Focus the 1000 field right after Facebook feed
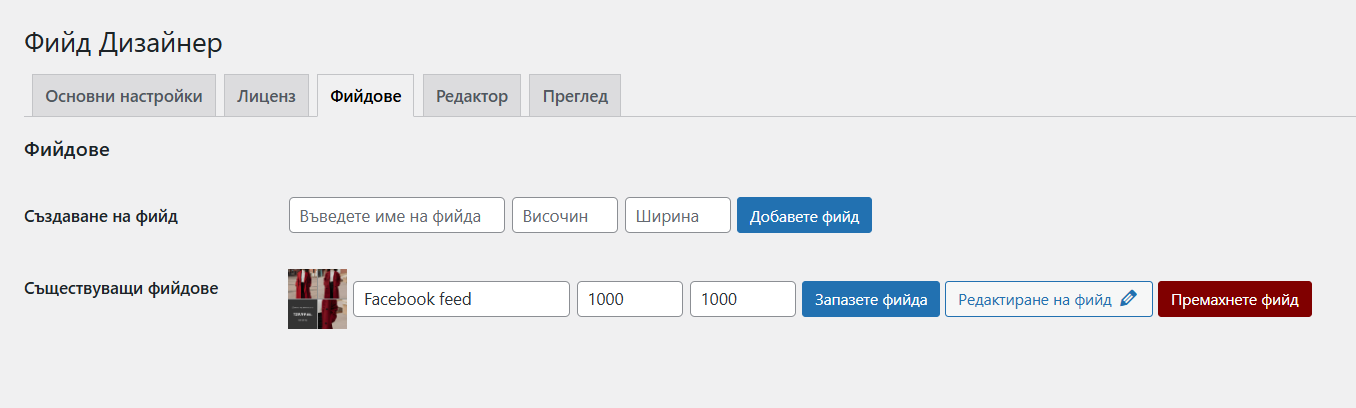The width and height of the screenshot is (1356, 408). coord(629,299)
